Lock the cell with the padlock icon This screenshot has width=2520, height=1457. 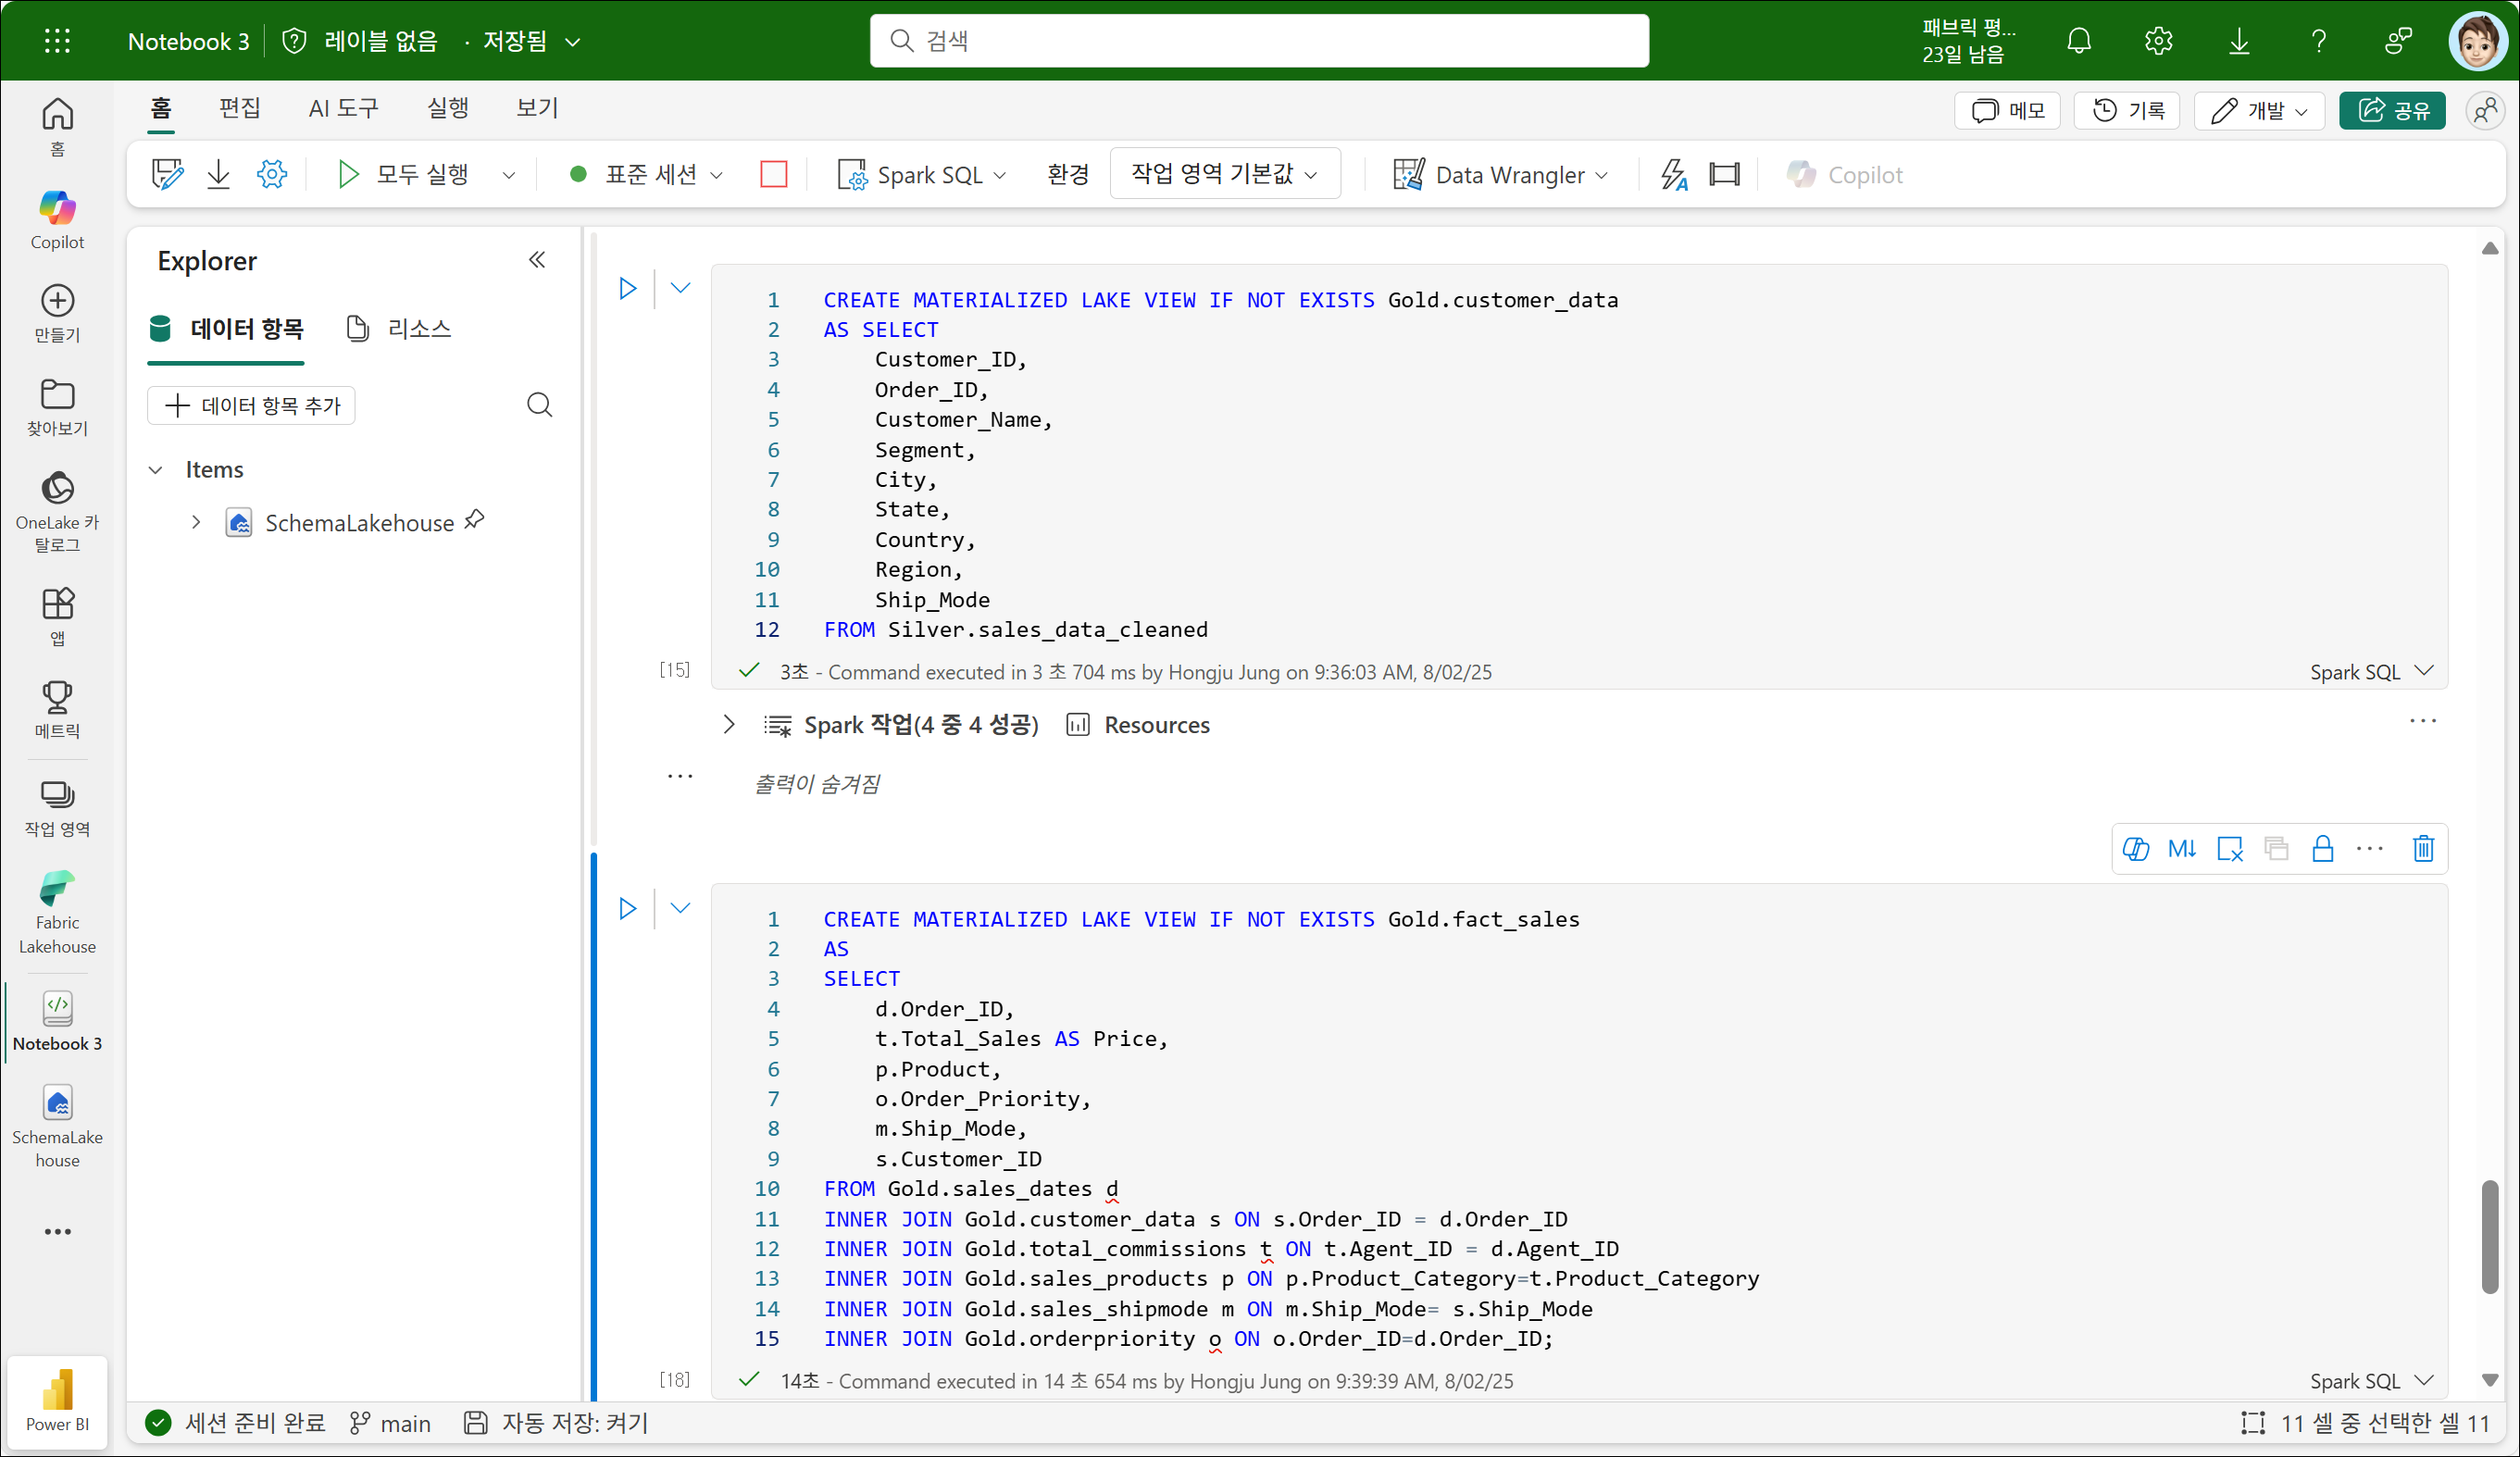pos(2322,849)
